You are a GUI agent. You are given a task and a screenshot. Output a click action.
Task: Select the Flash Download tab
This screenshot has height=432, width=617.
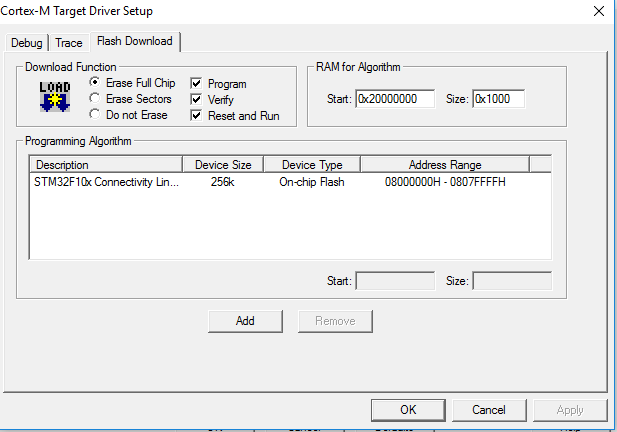(x=135, y=41)
